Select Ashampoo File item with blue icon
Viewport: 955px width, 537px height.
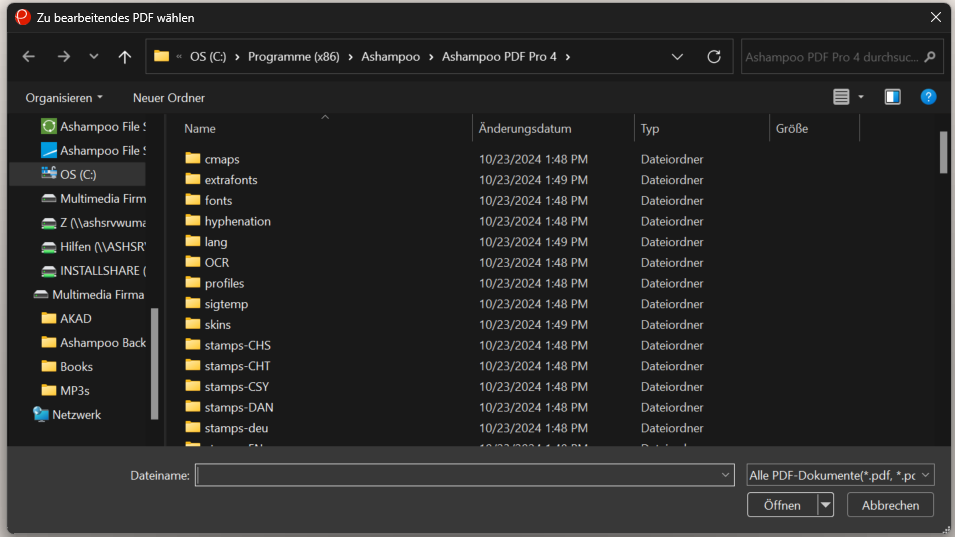coord(93,150)
